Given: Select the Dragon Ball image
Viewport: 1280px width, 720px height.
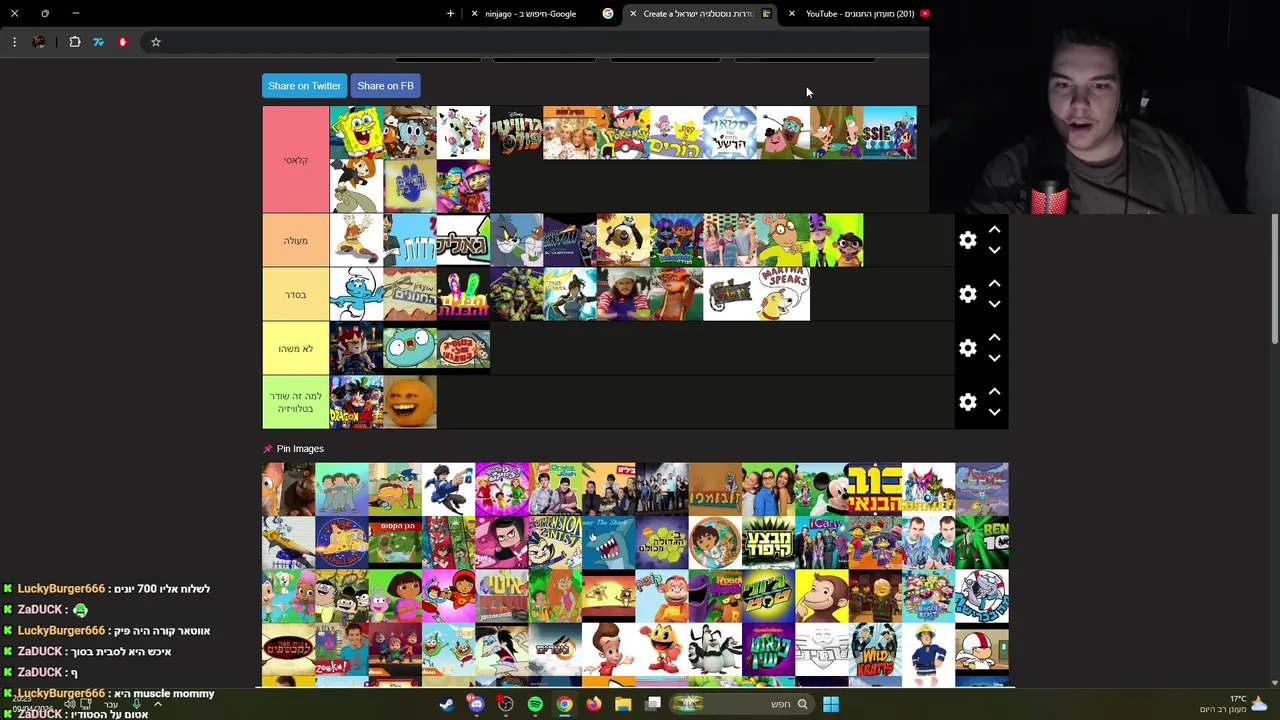Looking at the screenshot, I should pyautogui.click(x=356, y=402).
